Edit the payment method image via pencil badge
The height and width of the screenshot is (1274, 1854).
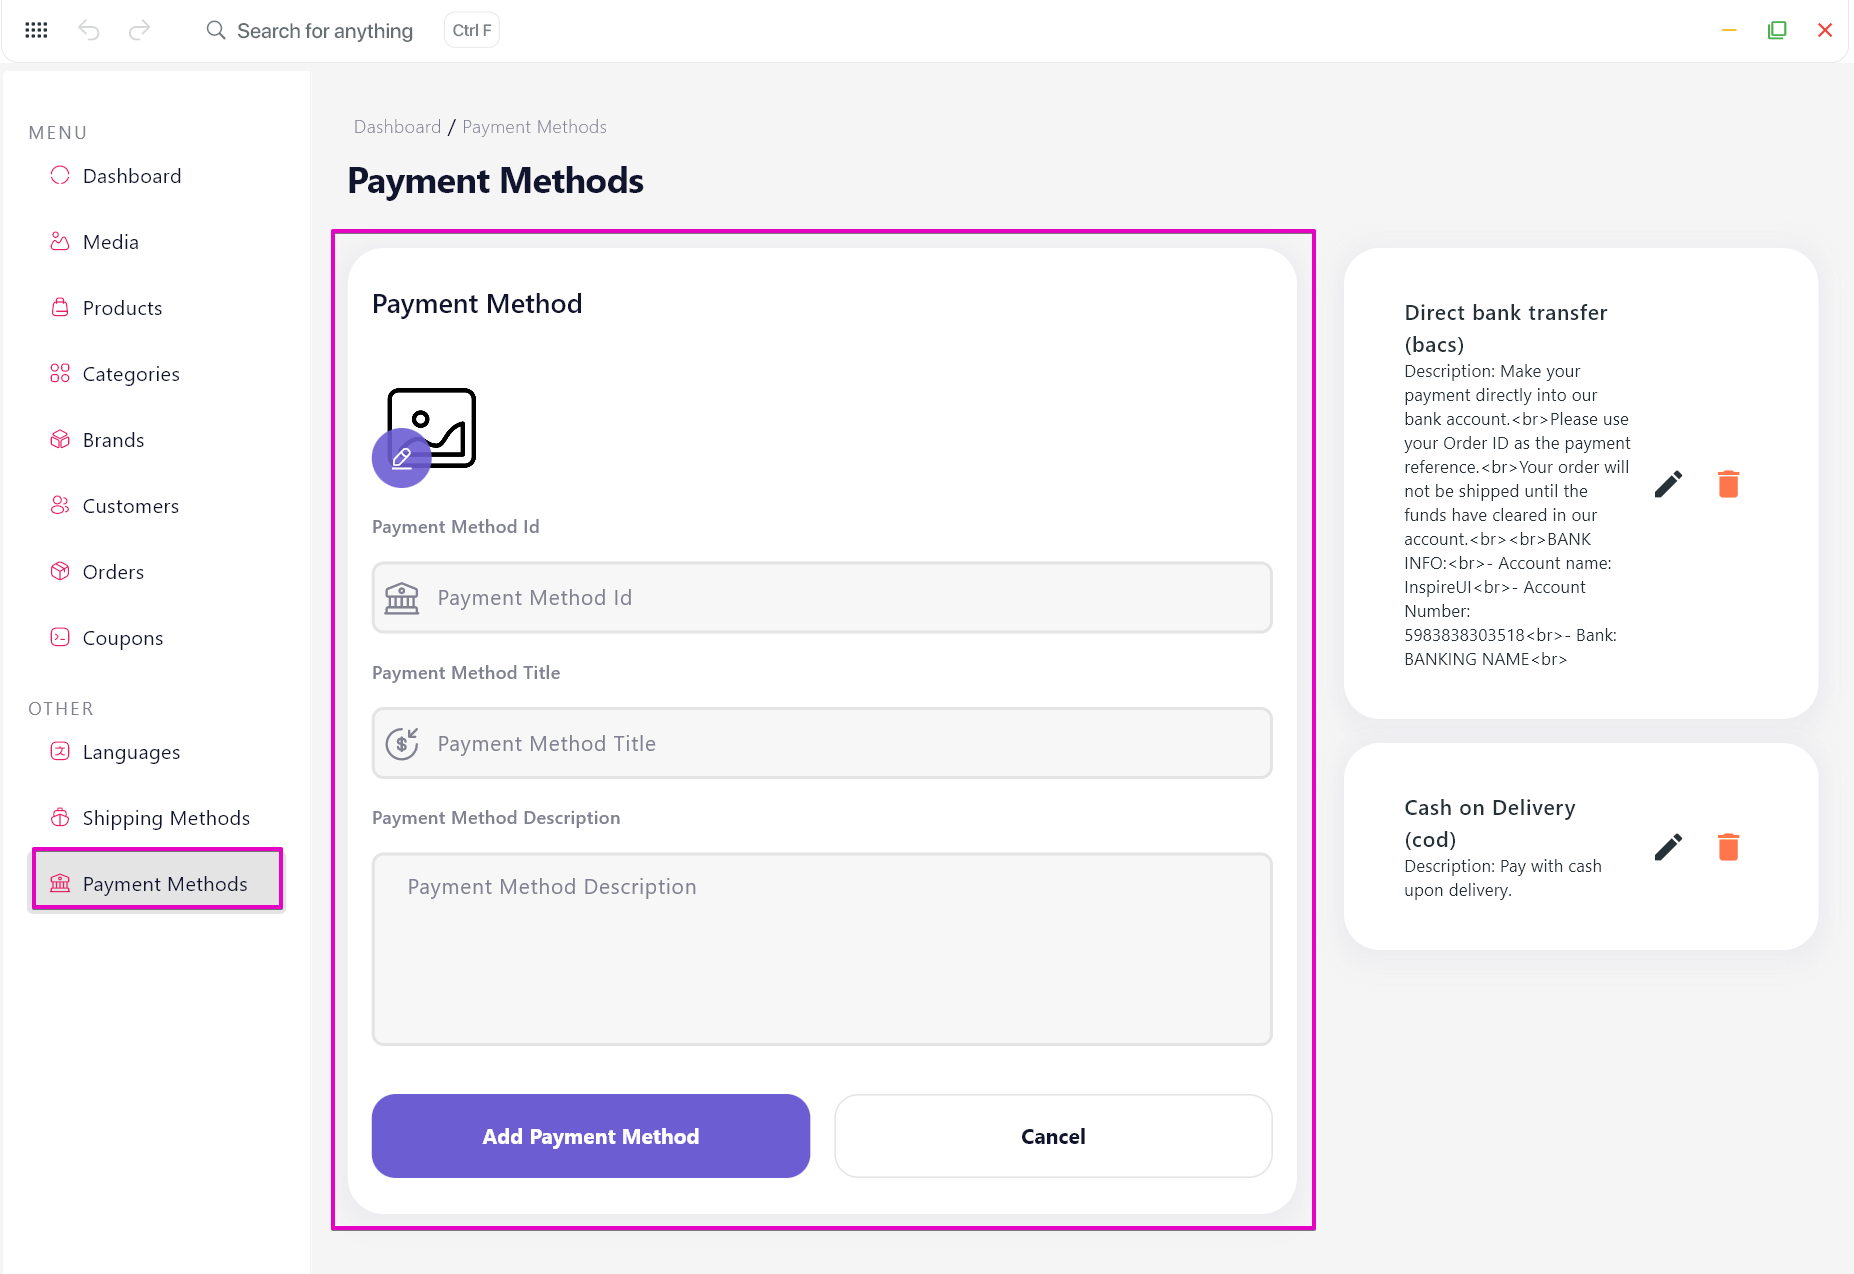coord(402,458)
